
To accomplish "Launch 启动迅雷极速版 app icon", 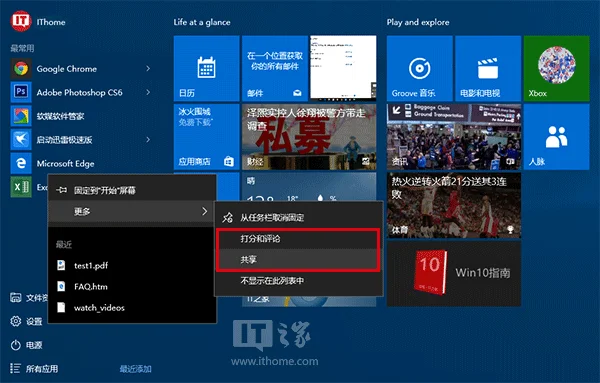I will (21, 140).
